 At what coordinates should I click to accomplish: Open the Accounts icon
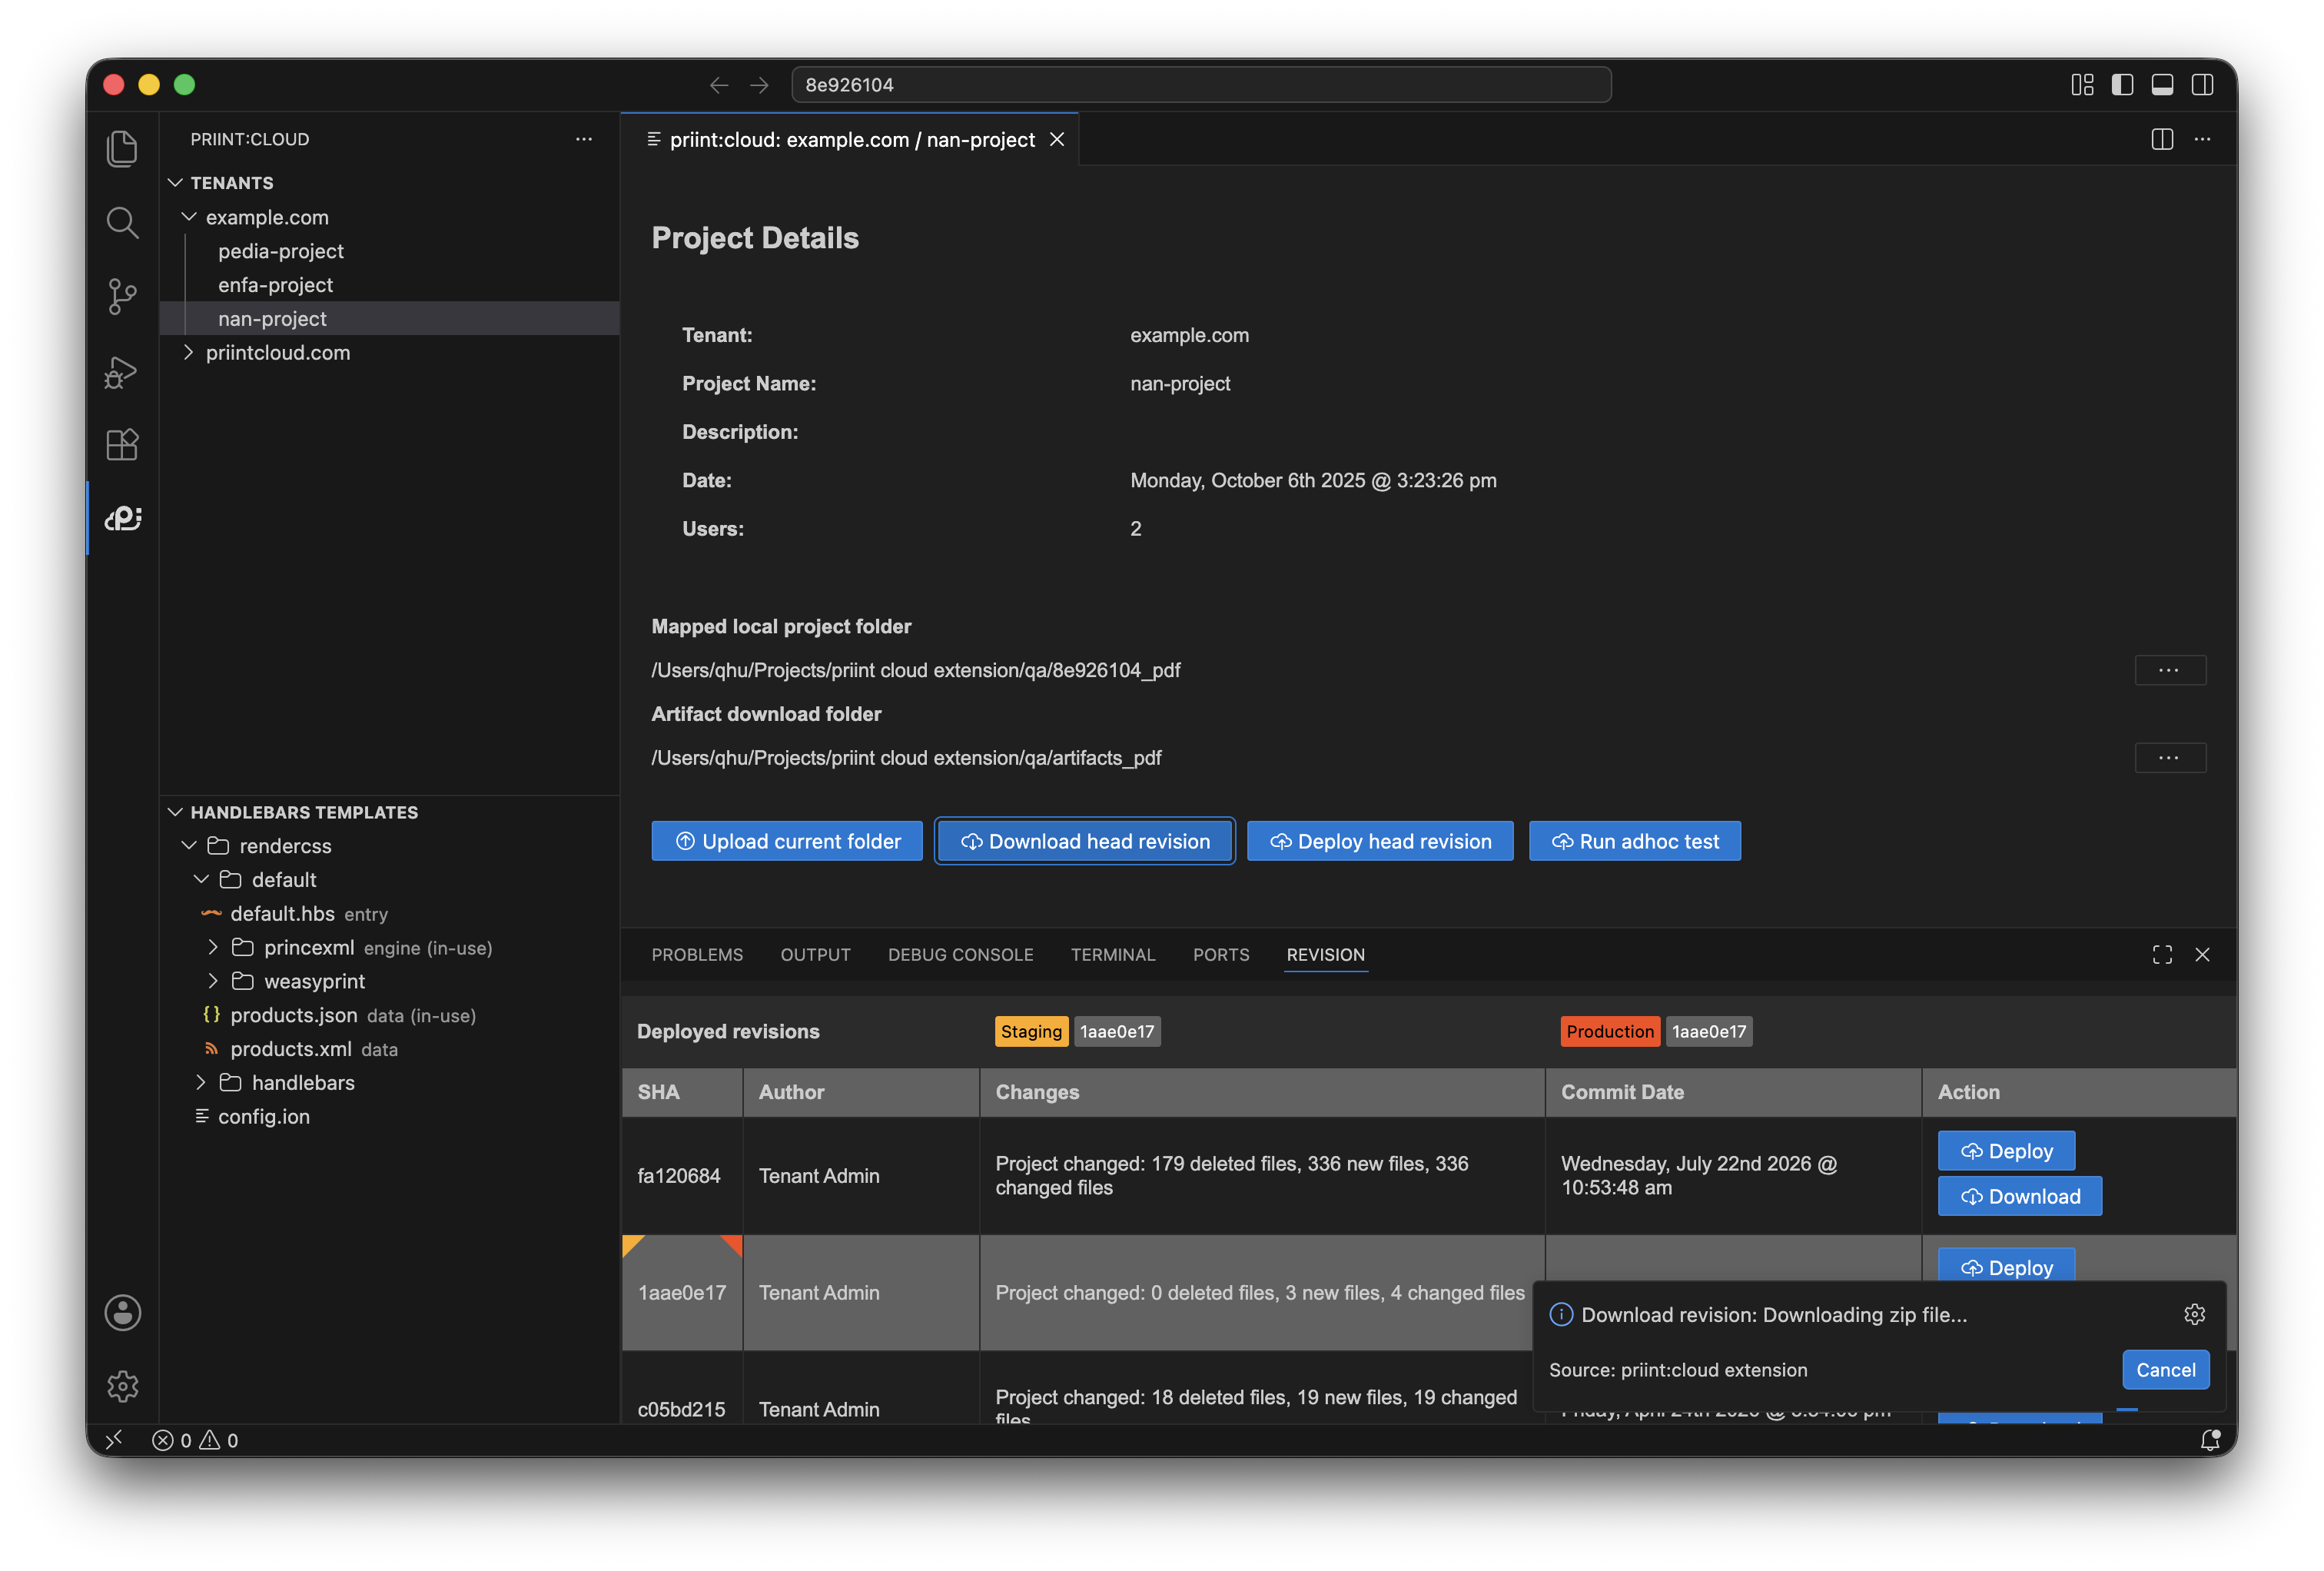122,1312
